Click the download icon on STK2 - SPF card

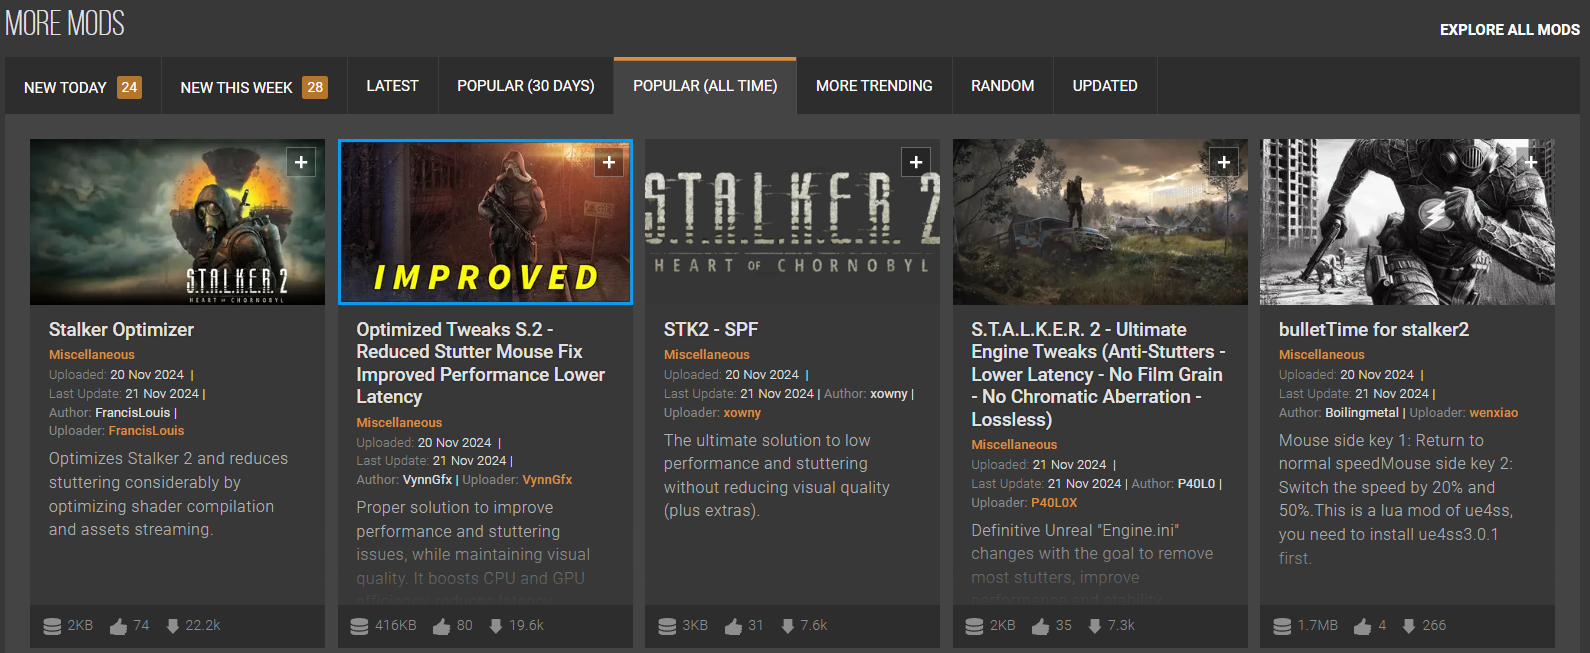pos(788,626)
